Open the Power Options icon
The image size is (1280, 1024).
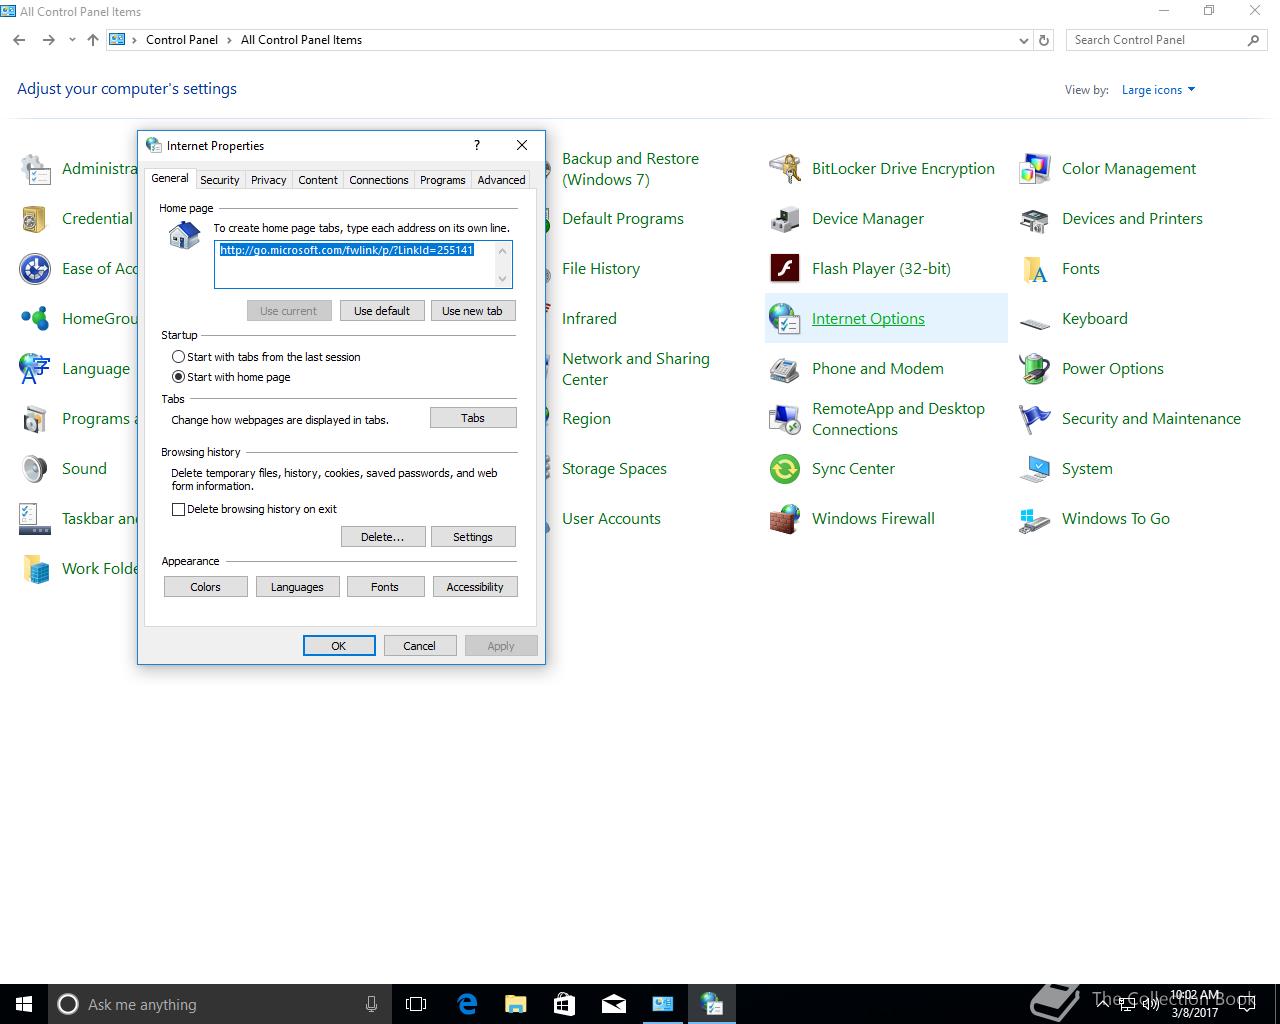[x=1035, y=369]
